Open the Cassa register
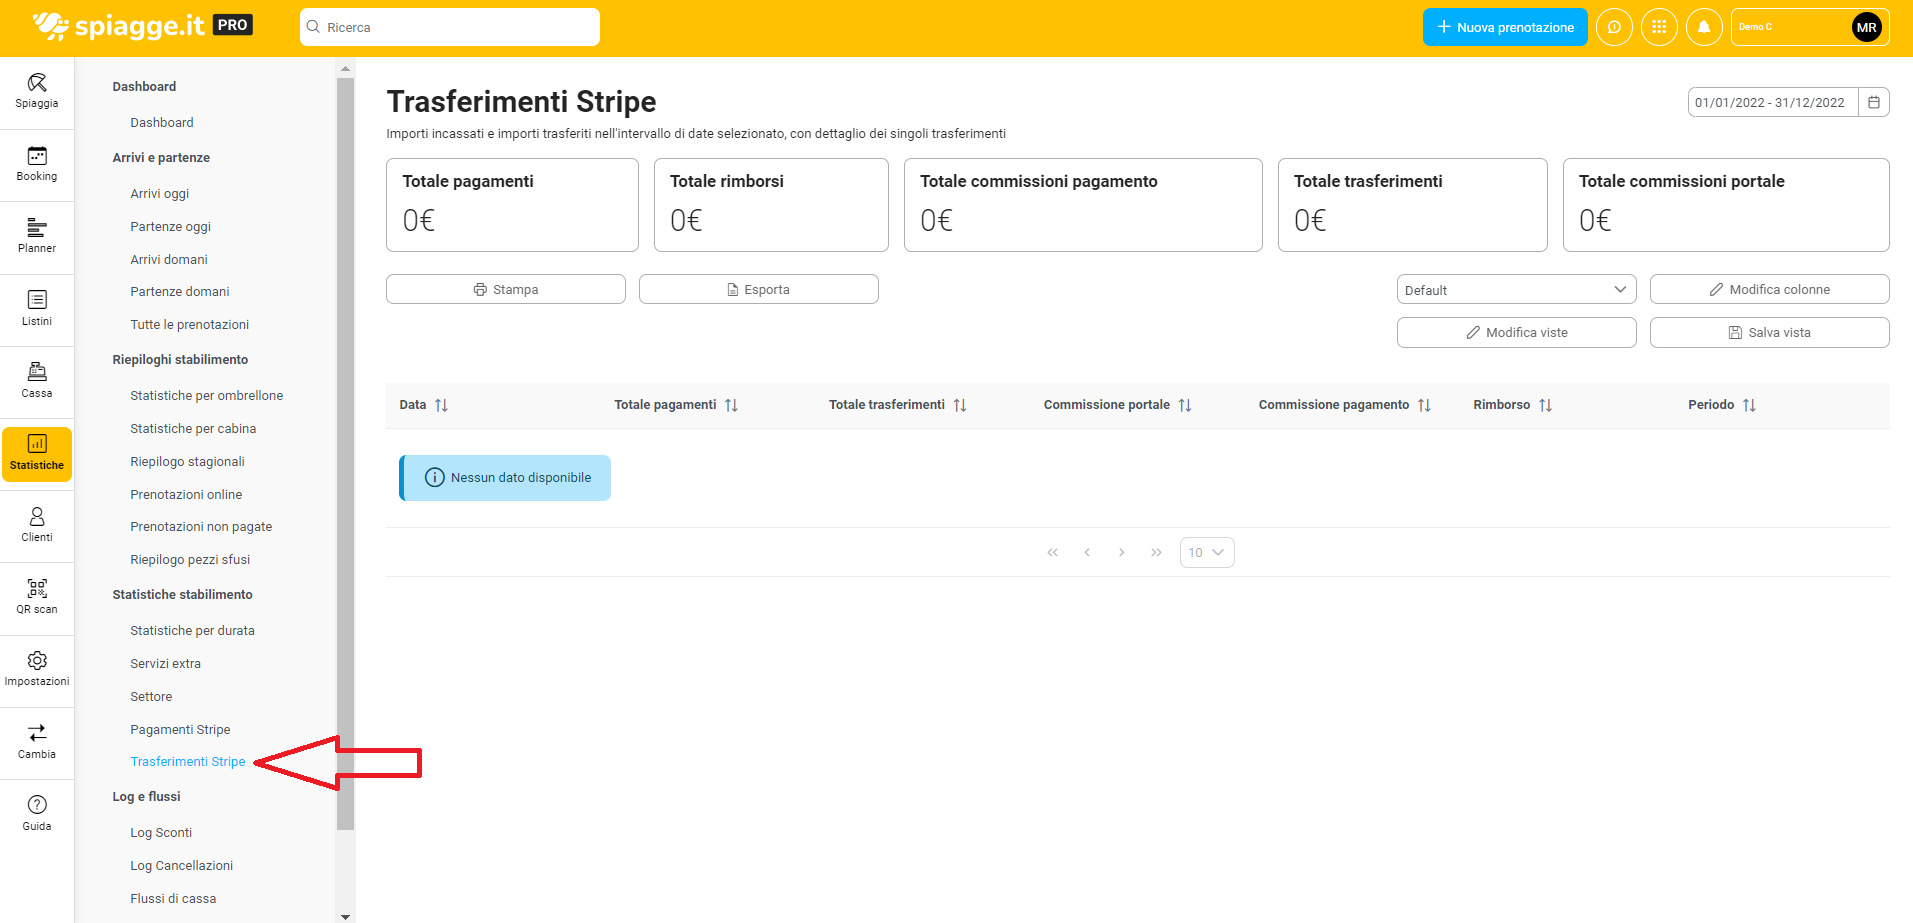This screenshot has width=1913, height=923. pos(37,380)
